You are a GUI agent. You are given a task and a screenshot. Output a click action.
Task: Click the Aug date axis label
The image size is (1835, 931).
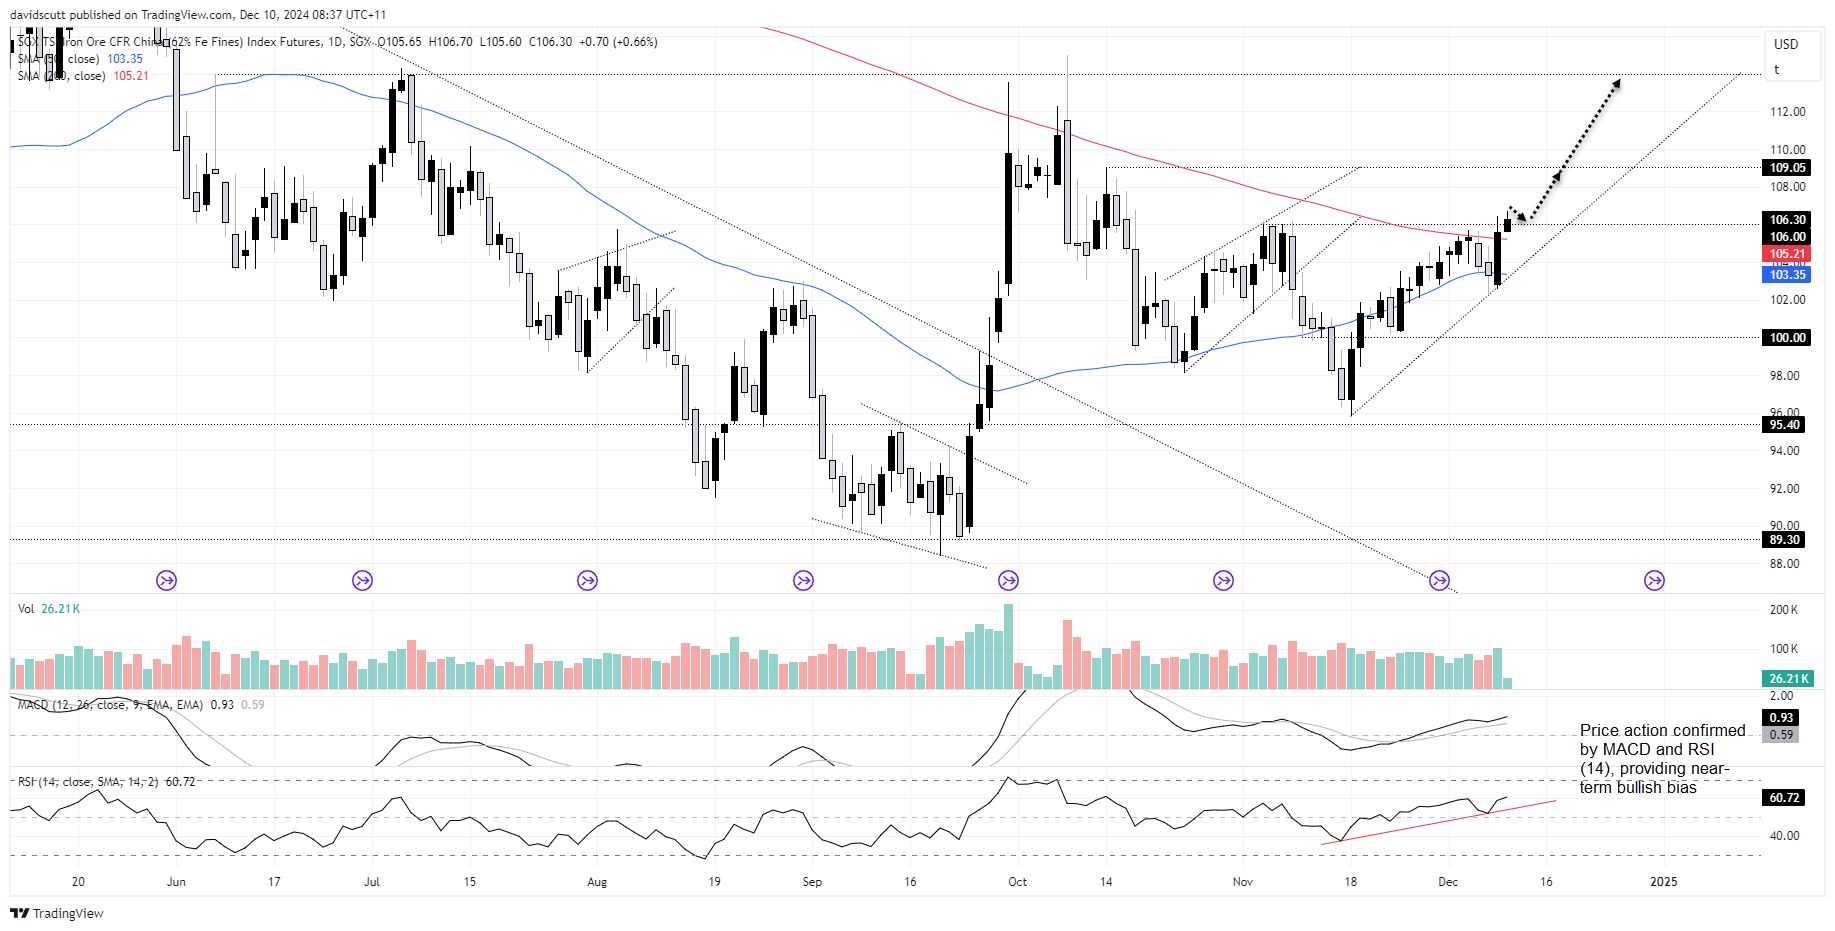(x=597, y=882)
